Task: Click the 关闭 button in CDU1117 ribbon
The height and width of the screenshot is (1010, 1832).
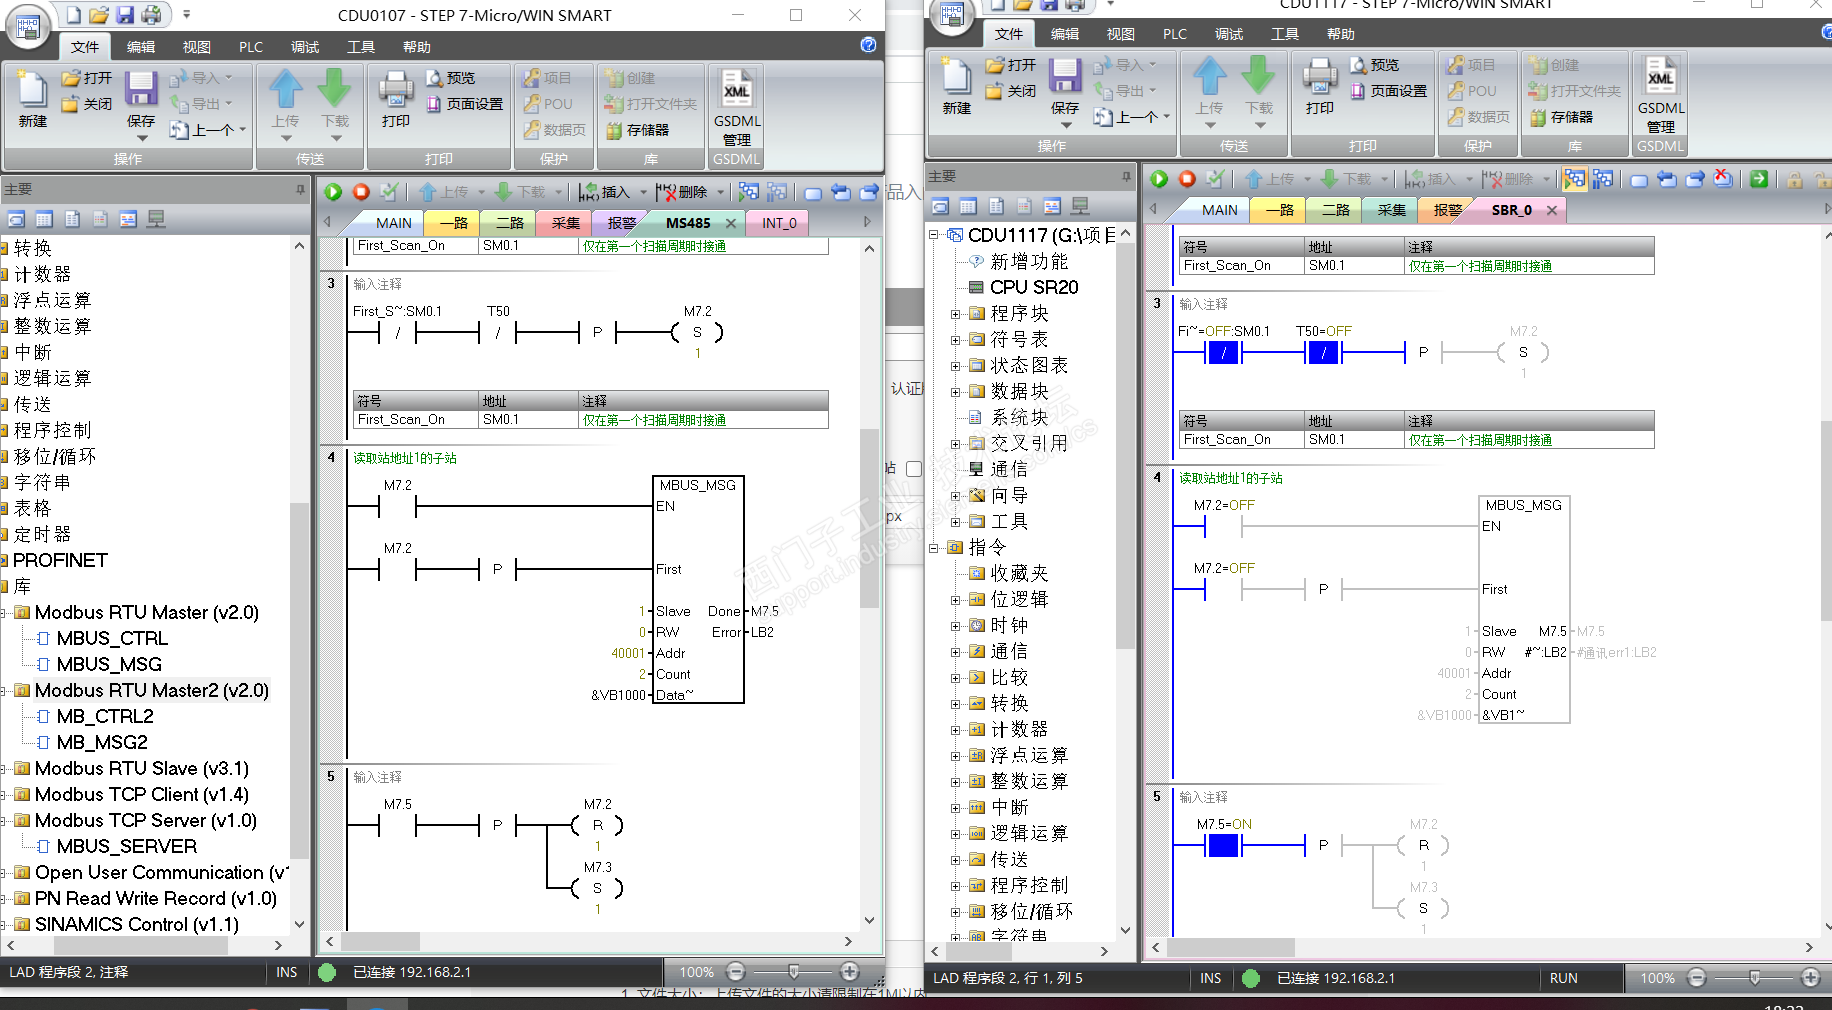Action: (1011, 91)
